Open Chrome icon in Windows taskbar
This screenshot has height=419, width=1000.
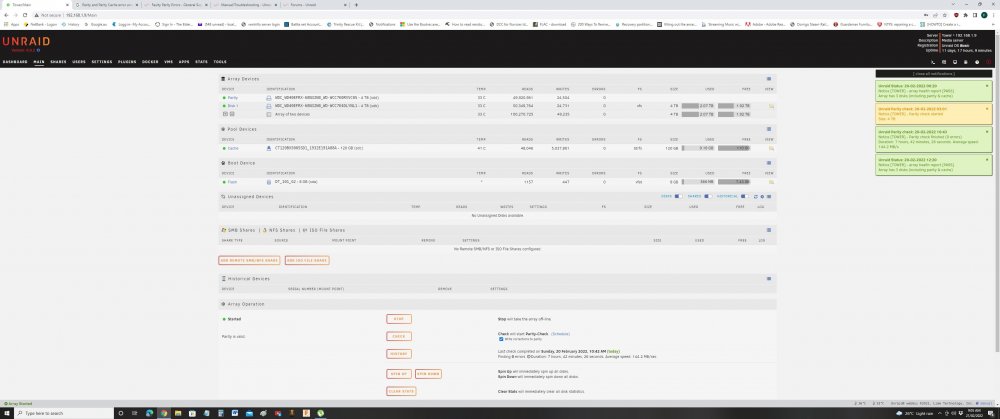[163, 413]
